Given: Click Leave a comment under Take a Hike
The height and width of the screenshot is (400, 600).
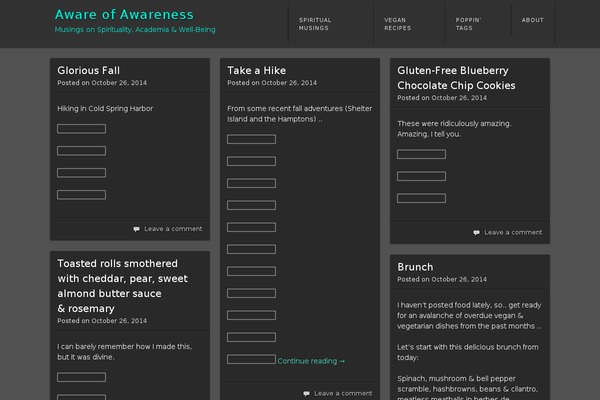Looking at the screenshot, I should (x=343, y=393).
